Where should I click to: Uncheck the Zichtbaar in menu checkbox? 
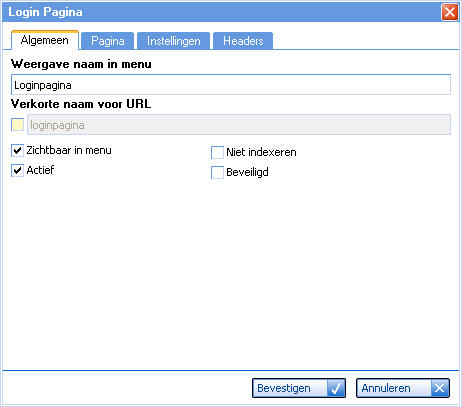[x=17, y=151]
